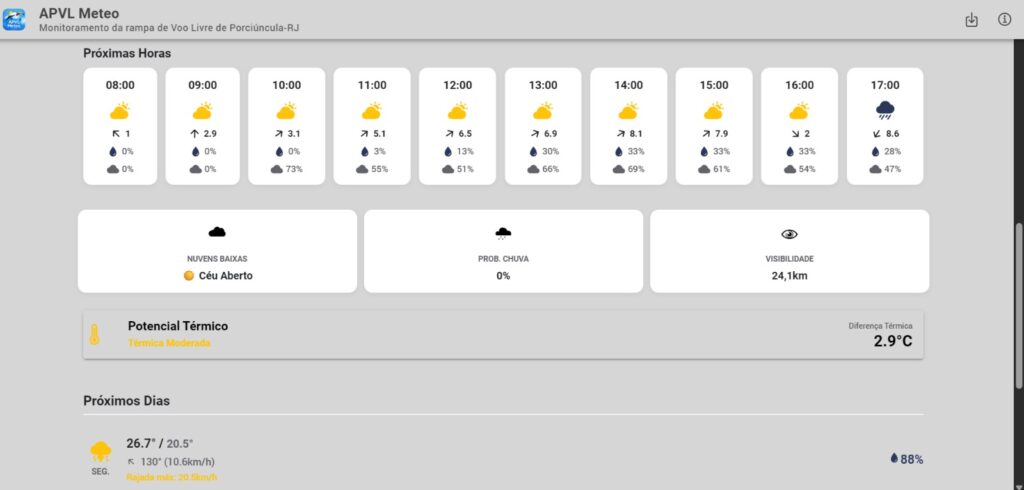Open the 15:00 hourly forecast card

pos(714,126)
